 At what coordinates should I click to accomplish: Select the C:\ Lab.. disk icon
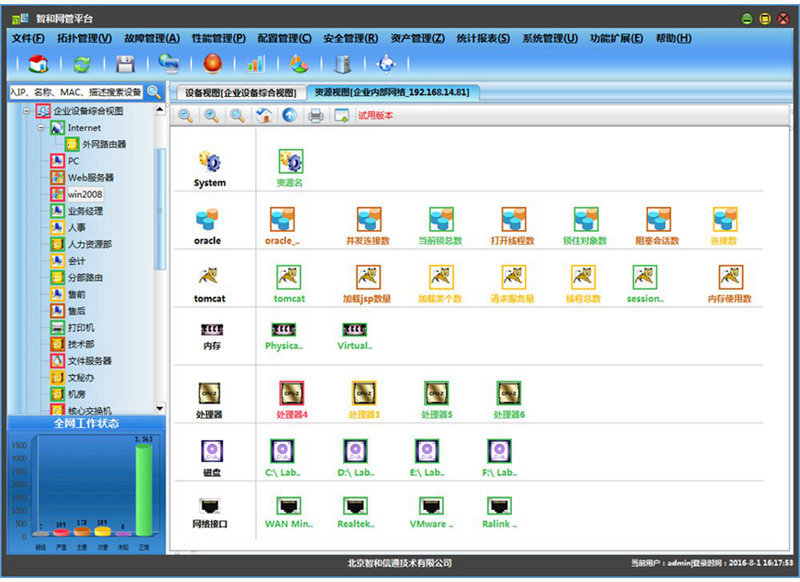click(x=282, y=451)
